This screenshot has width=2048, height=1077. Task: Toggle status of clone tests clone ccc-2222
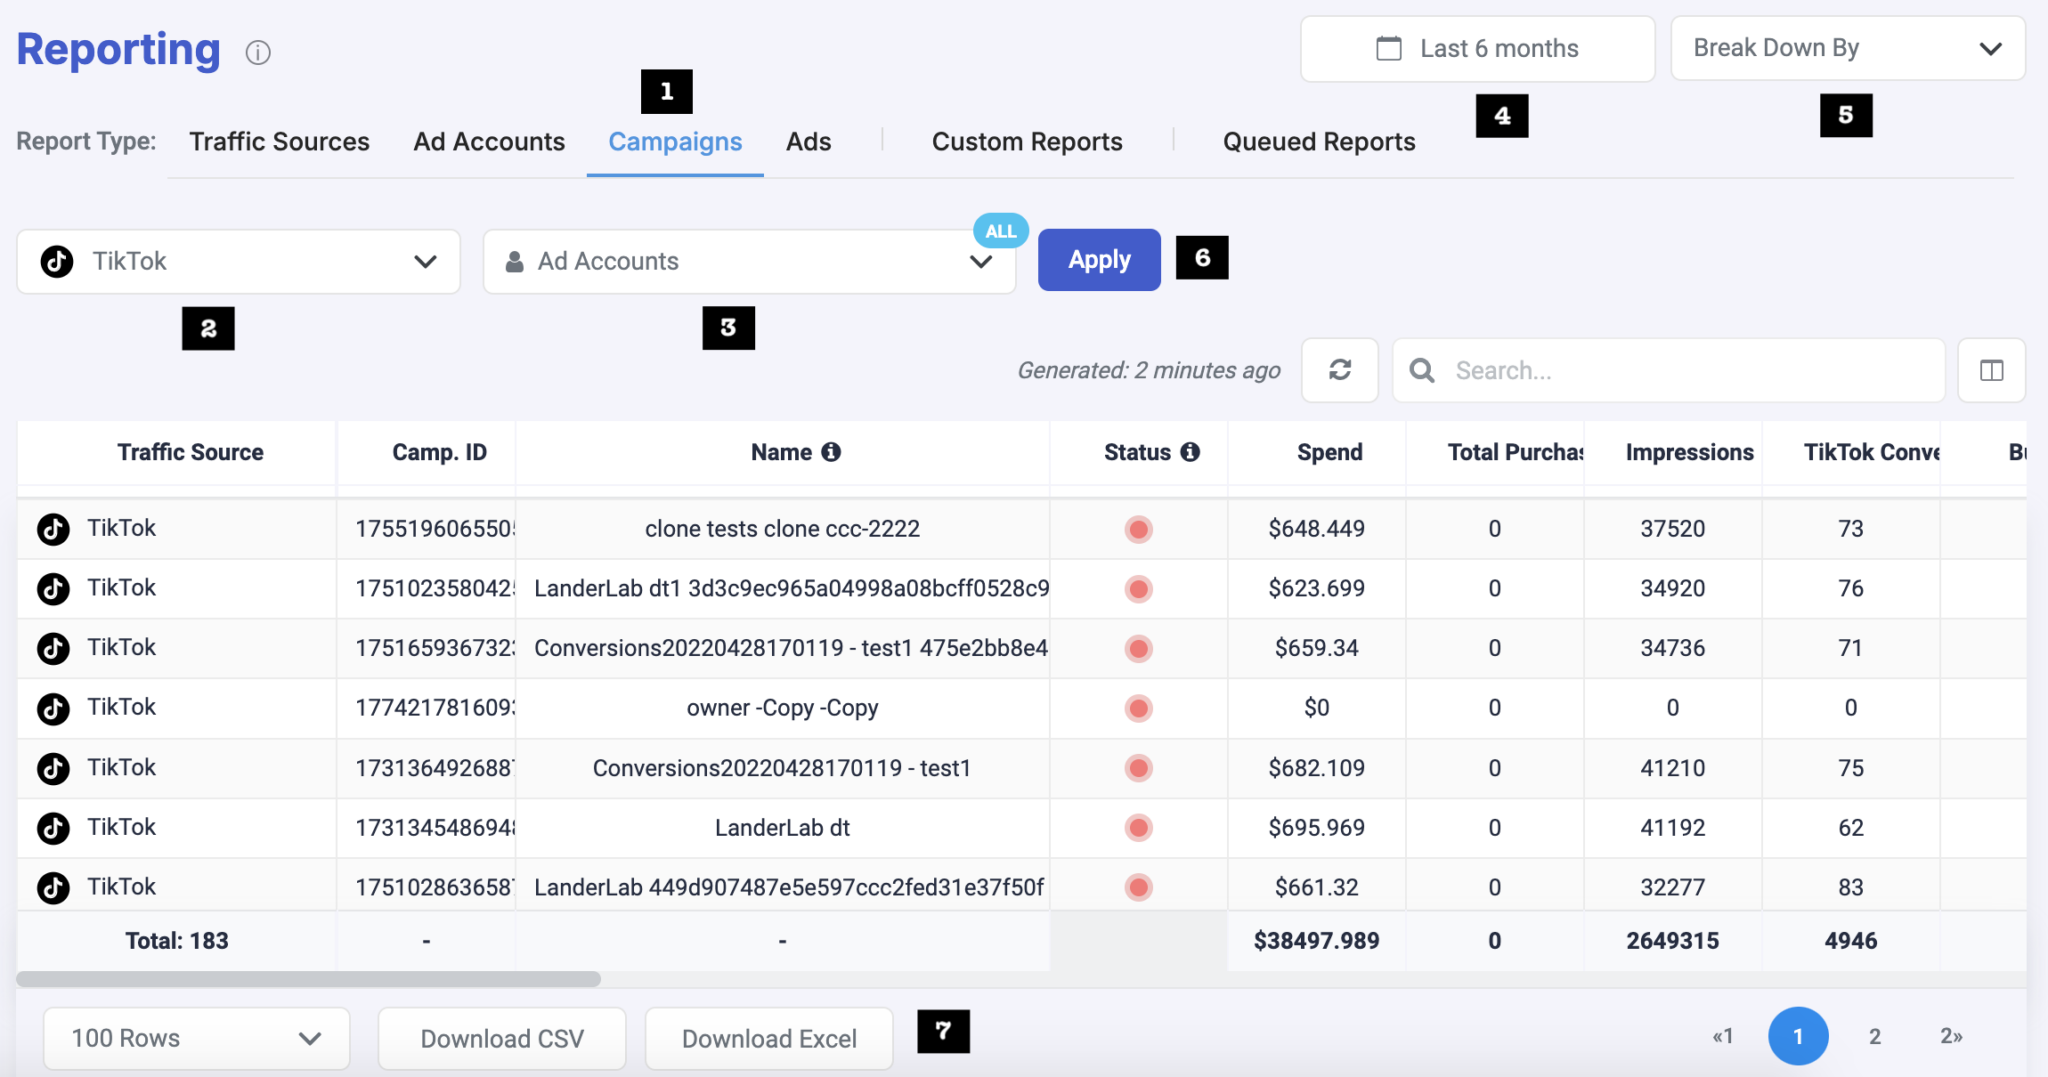pyautogui.click(x=1137, y=528)
